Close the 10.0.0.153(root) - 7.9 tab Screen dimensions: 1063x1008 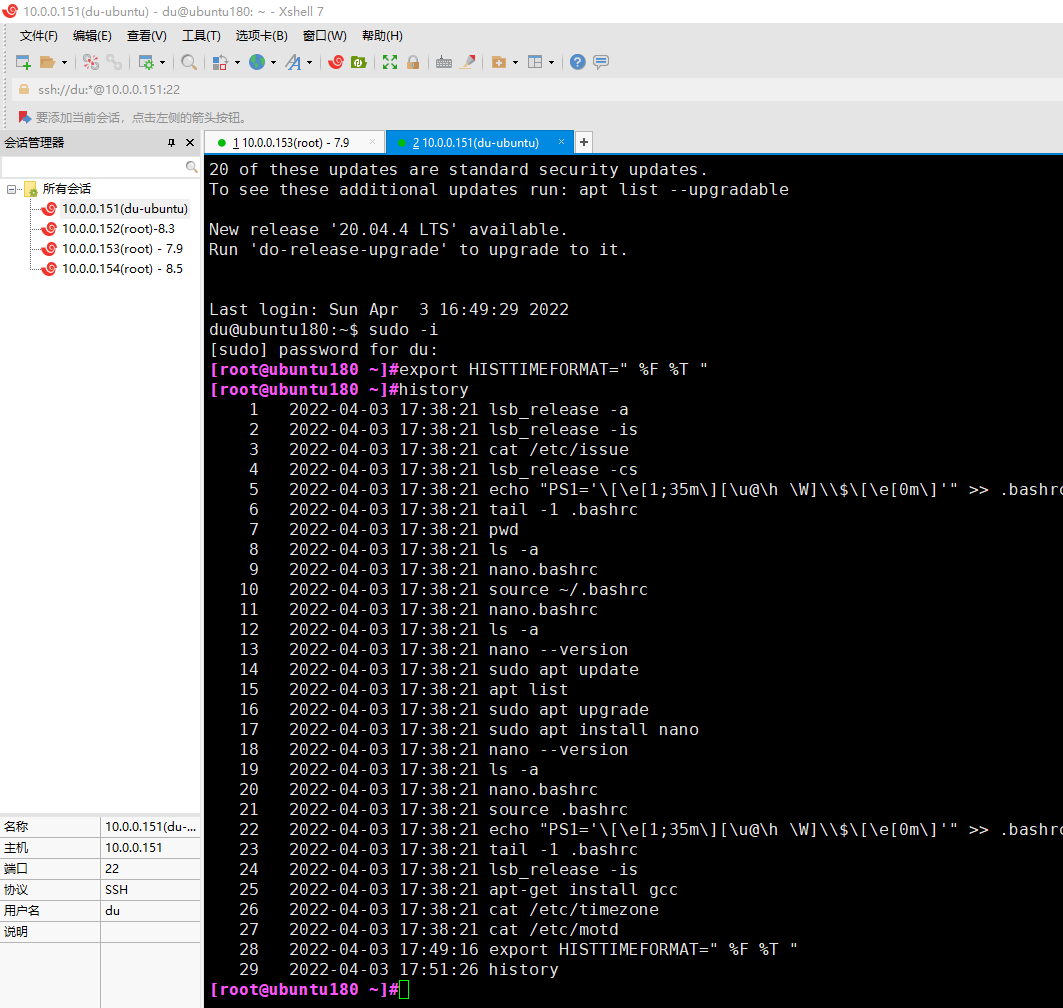pos(372,142)
